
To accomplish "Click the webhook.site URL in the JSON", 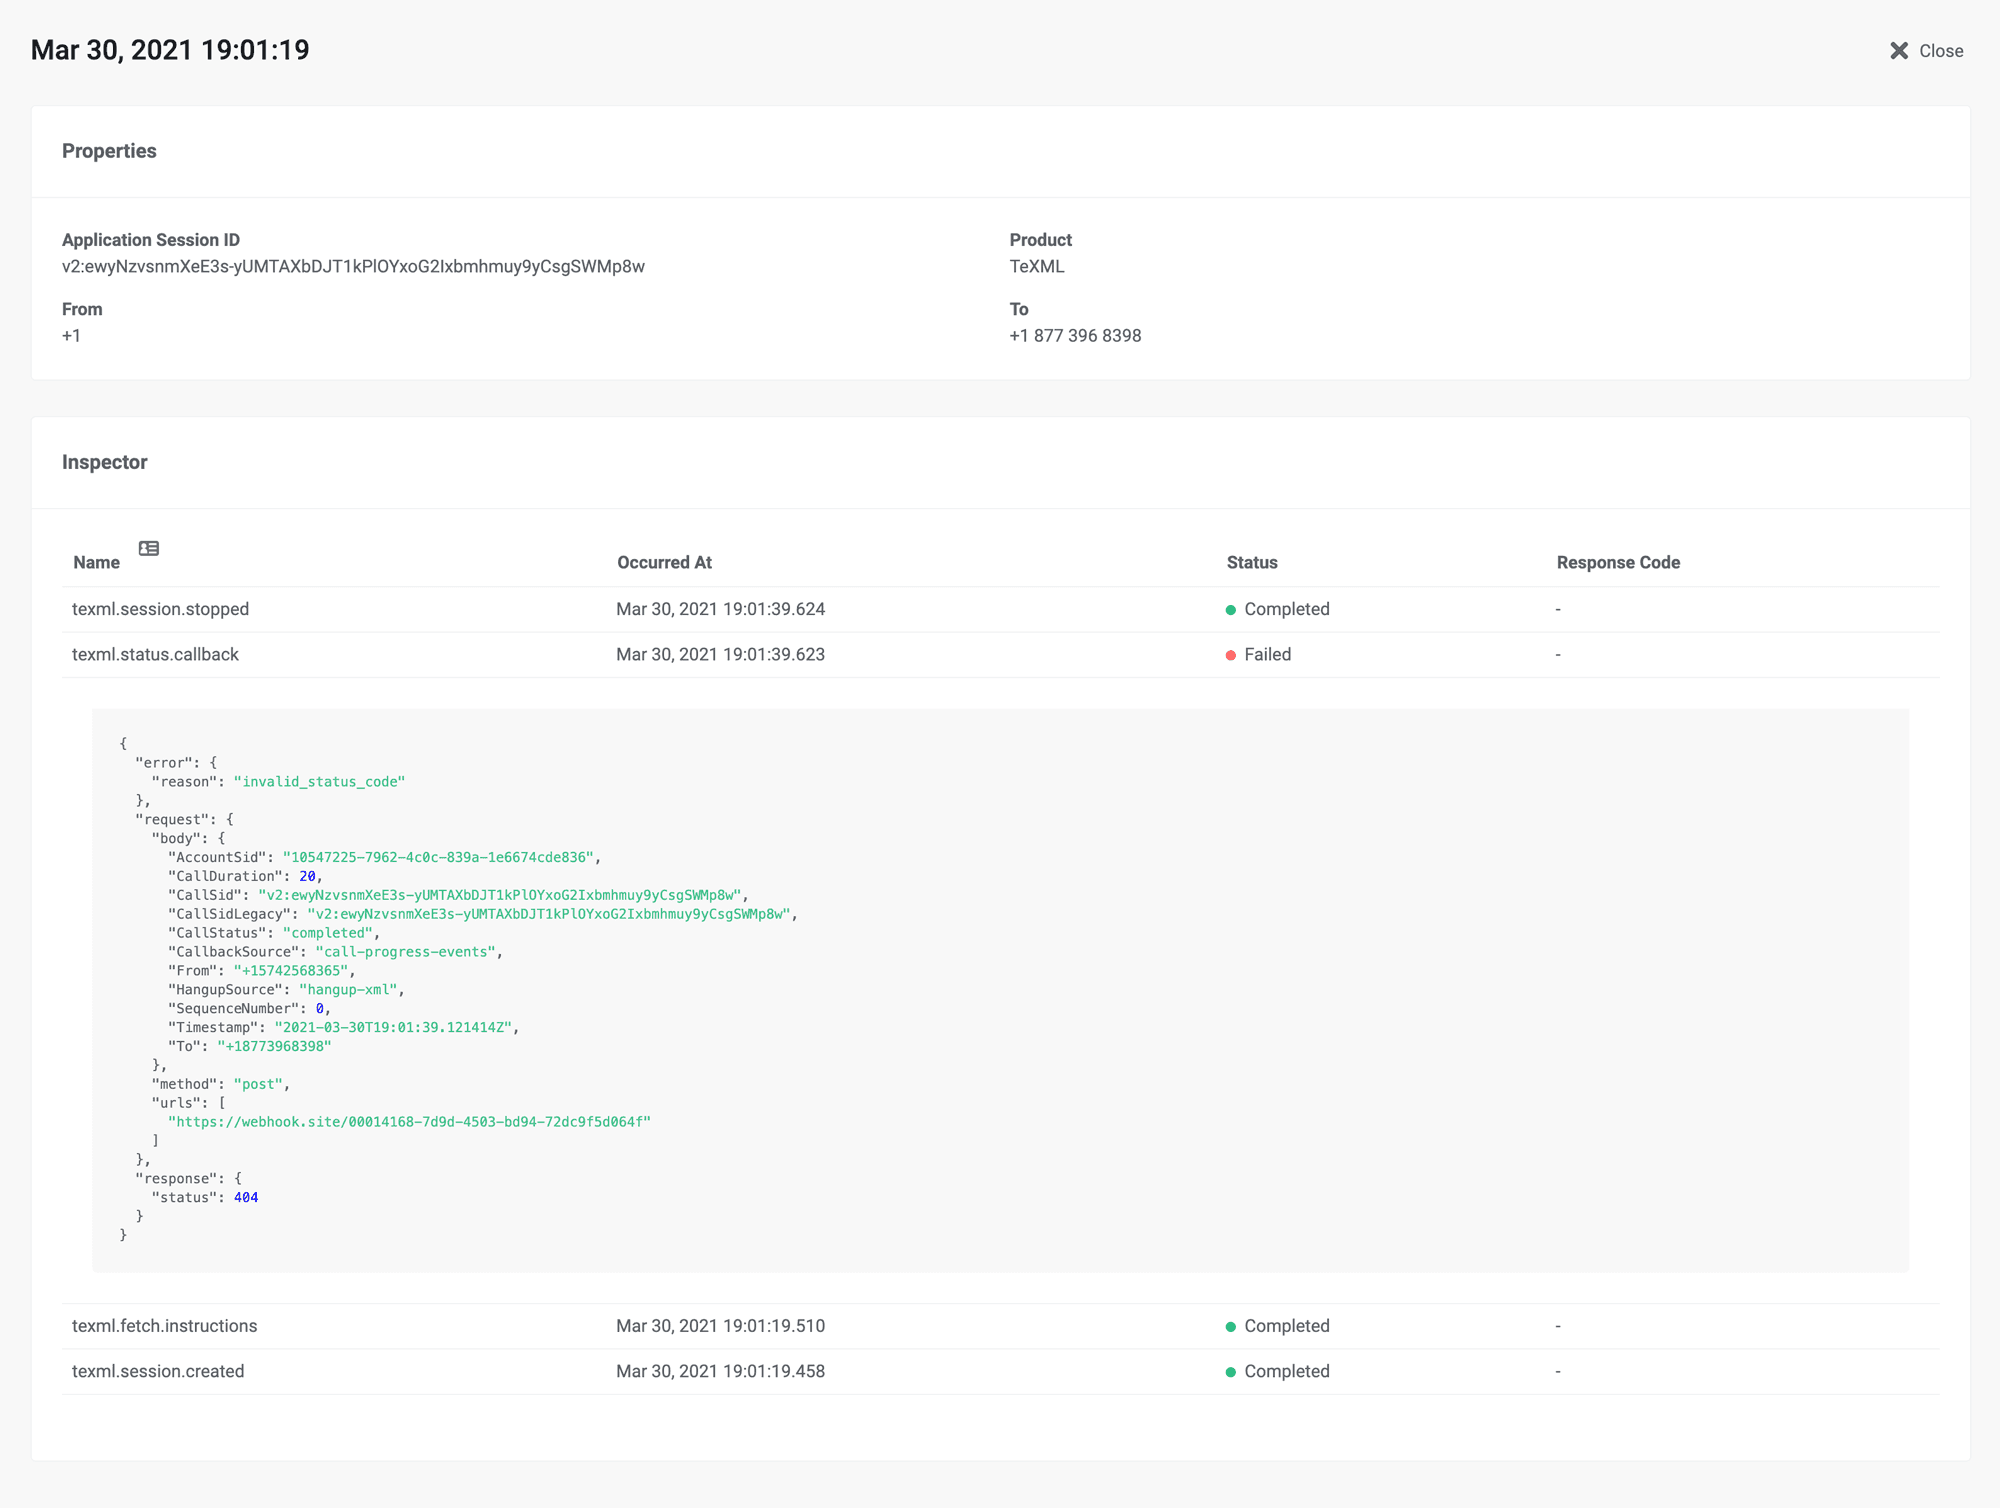I will (409, 1122).
